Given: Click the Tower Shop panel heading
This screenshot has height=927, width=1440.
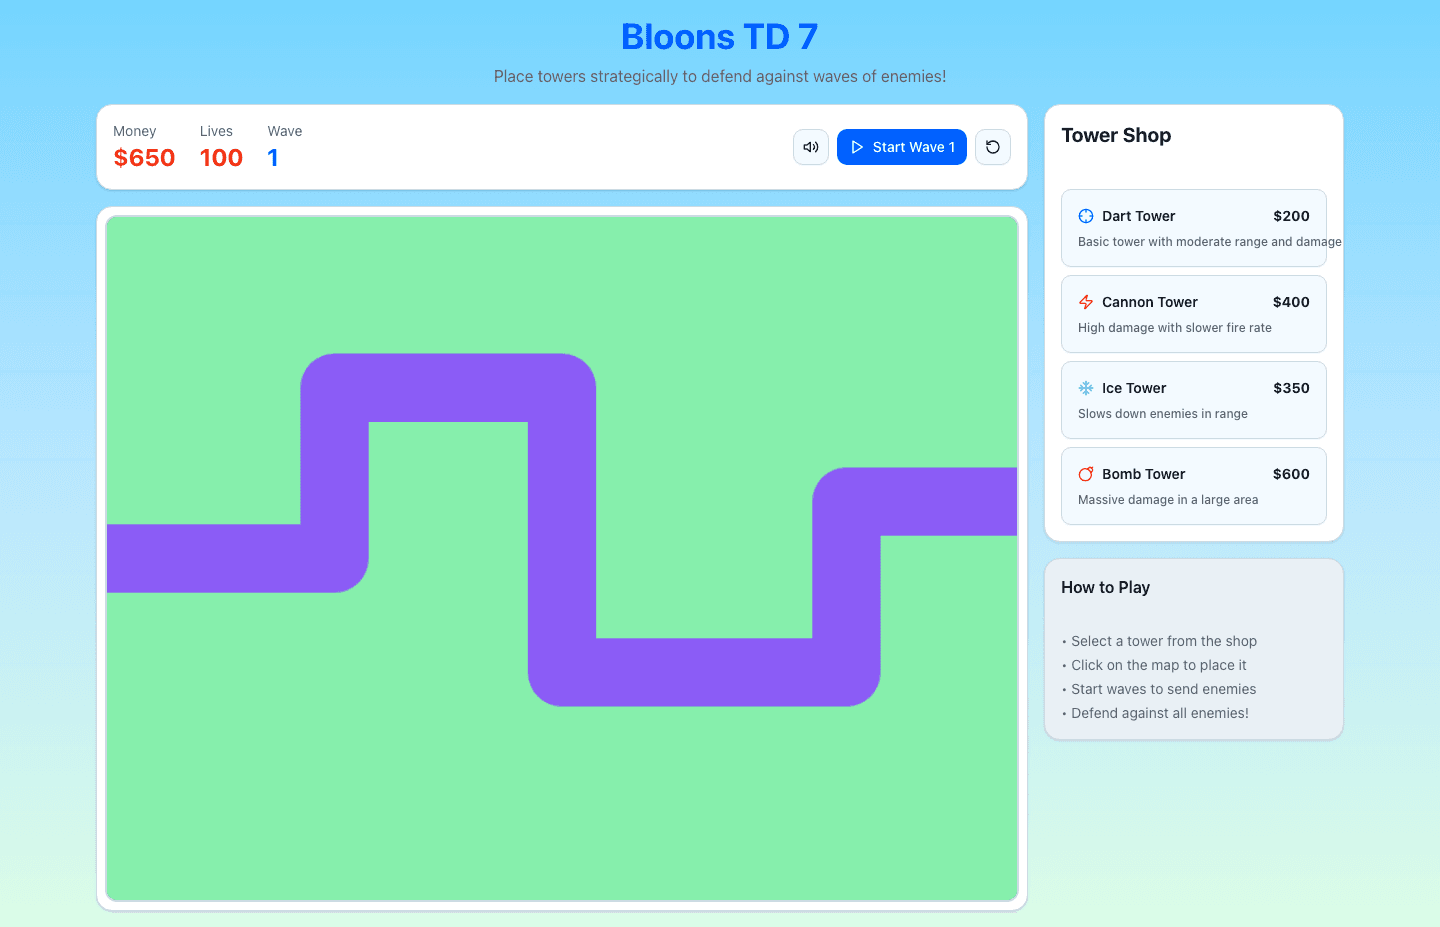Looking at the screenshot, I should point(1116,135).
